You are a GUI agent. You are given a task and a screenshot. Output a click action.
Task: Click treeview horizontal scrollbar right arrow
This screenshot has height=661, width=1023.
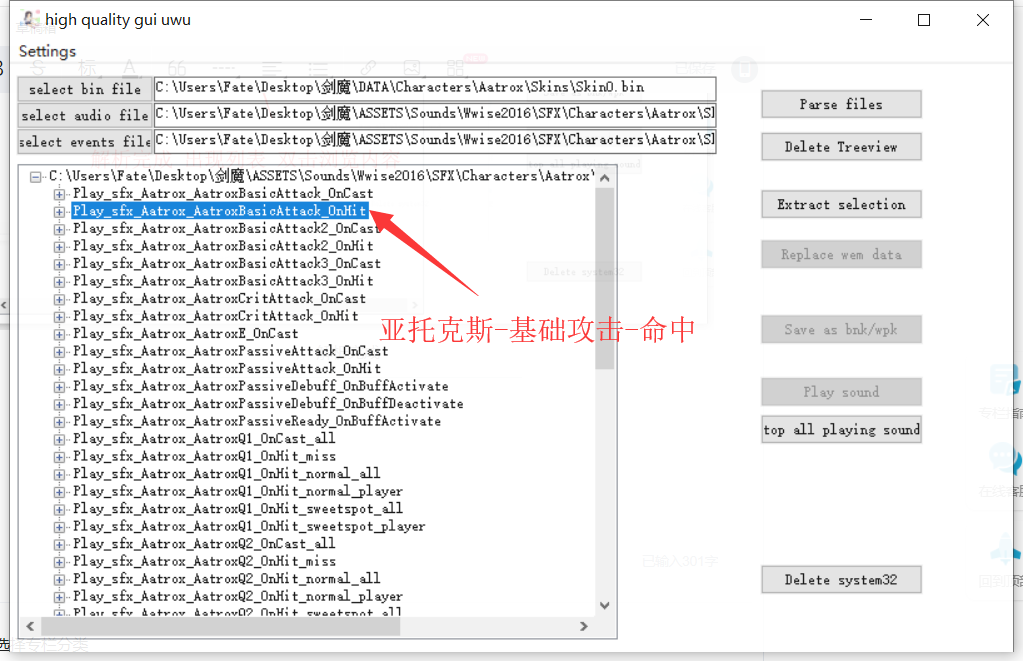584,626
